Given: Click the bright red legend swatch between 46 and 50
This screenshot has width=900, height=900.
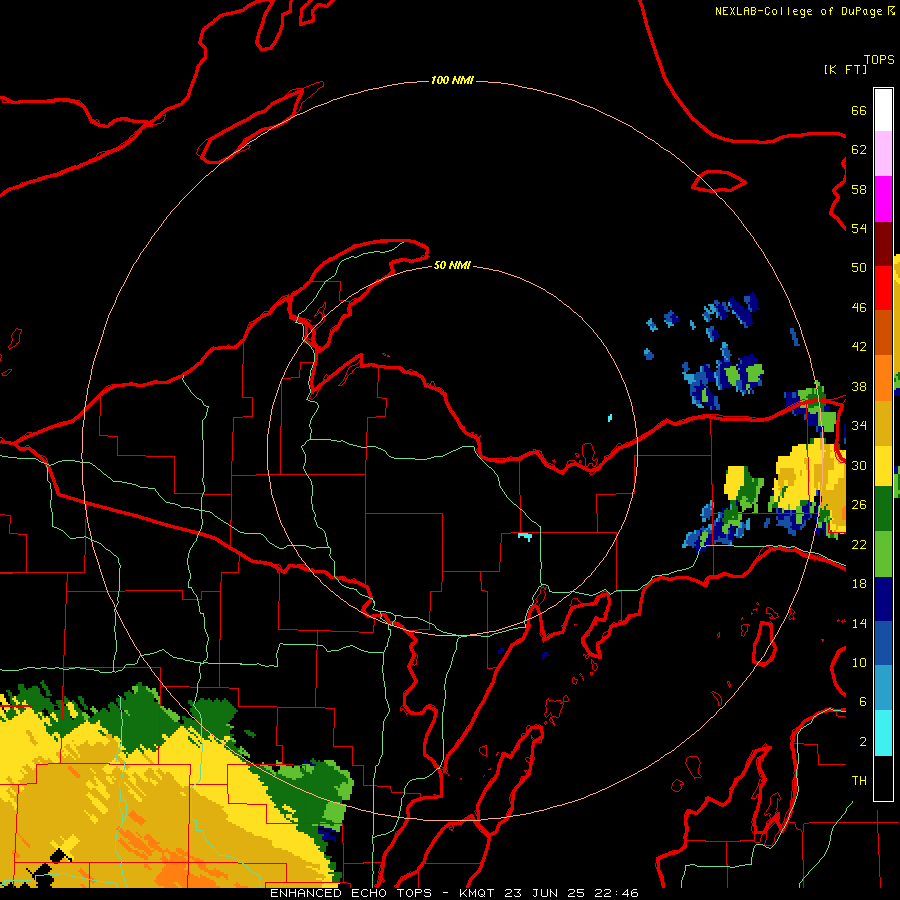Looking at the screenshot, I should pyautogui.click(x=883, y=288).
